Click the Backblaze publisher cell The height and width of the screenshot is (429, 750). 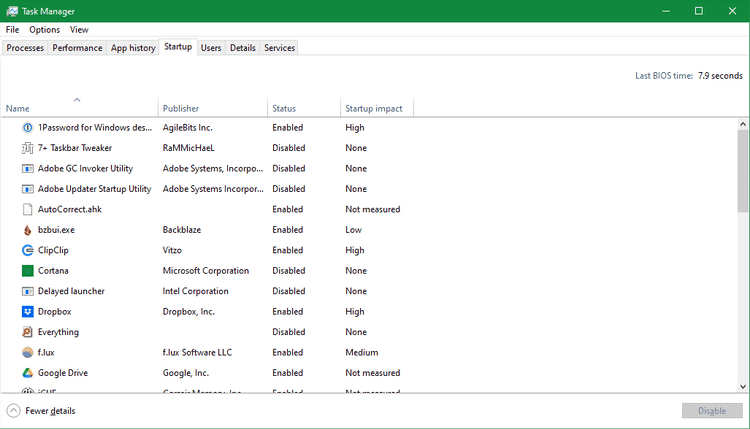click(x=182, y=230)
